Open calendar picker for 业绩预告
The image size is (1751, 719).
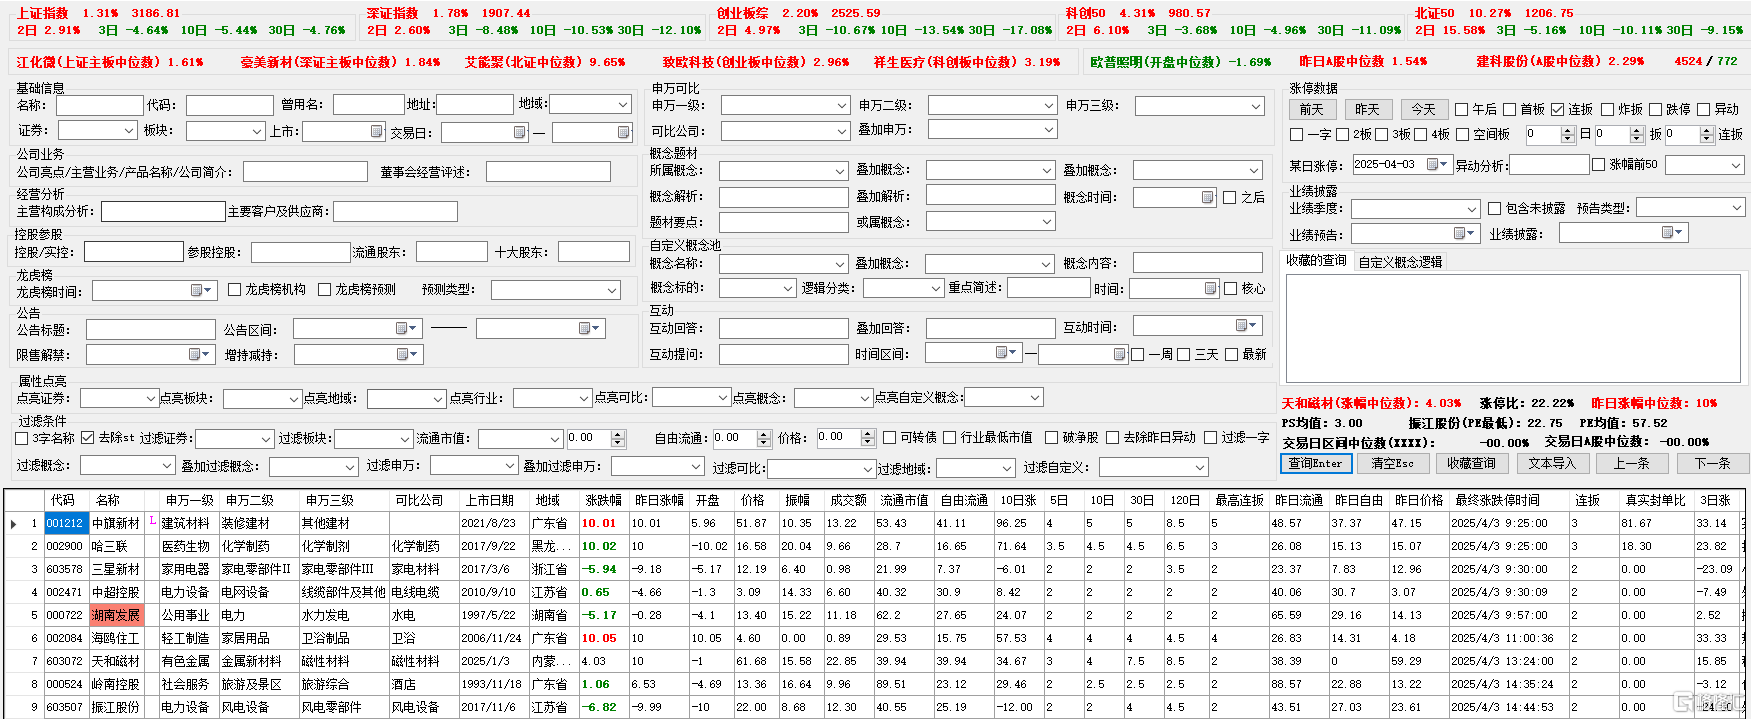pyautogui.click(x=1465, y=233)
